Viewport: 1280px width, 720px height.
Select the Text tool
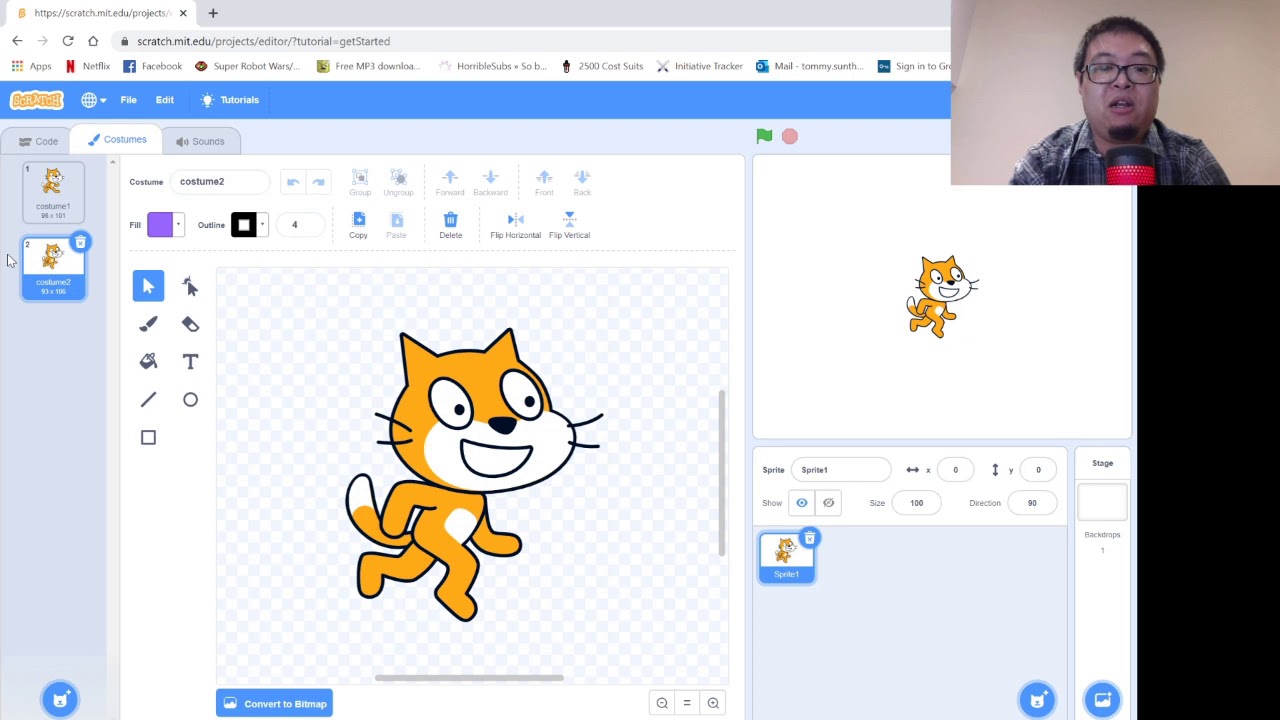point(190,361)
